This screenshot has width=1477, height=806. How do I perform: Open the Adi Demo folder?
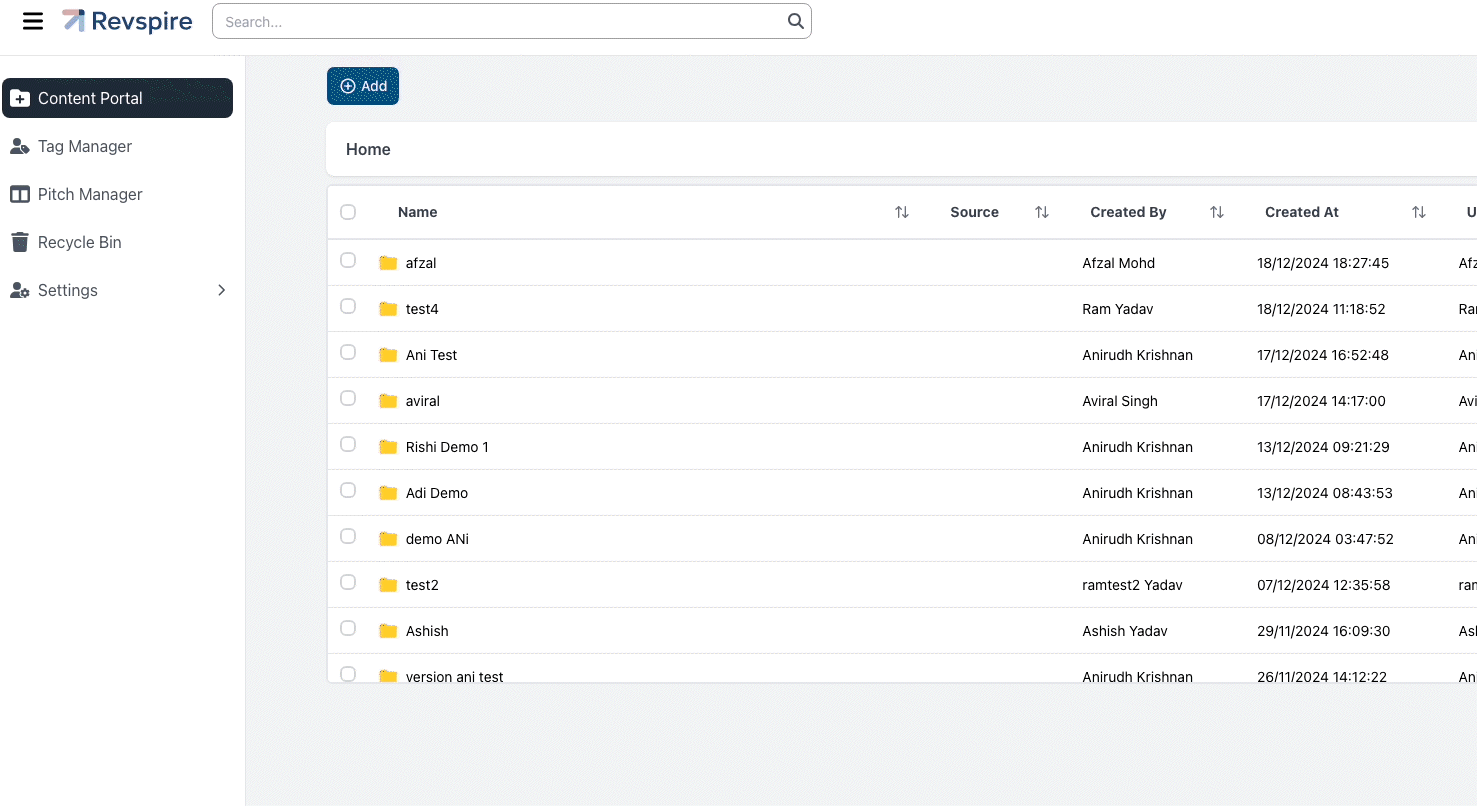436,493
